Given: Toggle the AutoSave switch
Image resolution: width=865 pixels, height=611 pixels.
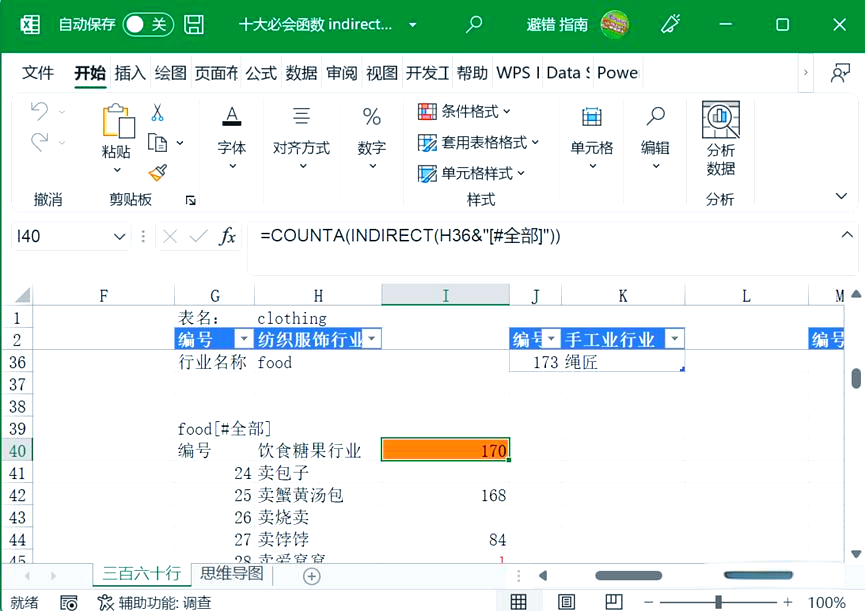Looking at the screenshot, I should pyautogui.click(x=148, y=25).
